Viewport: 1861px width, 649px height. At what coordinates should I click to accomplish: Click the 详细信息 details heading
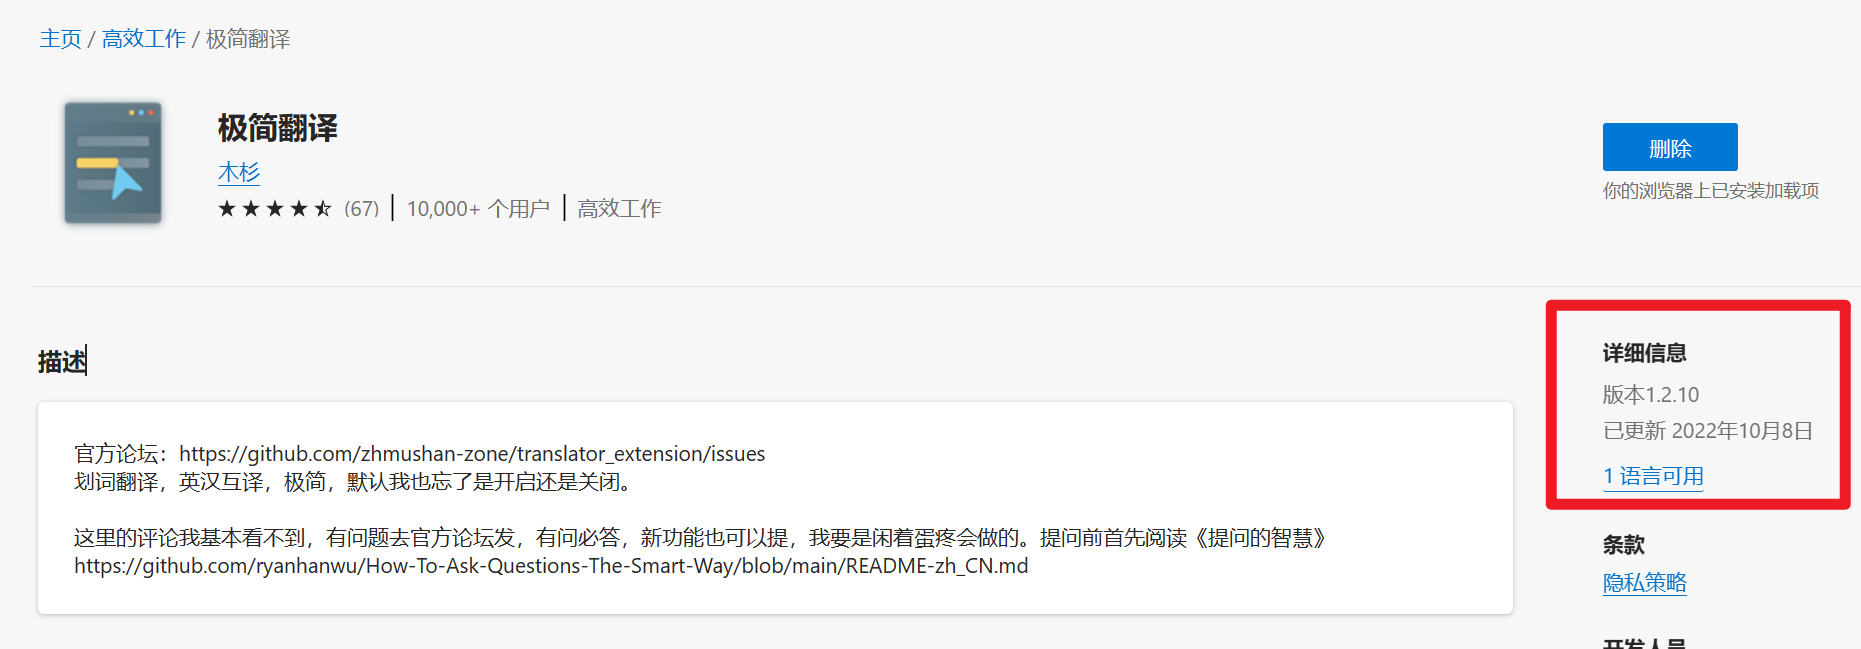(1644, 353)
